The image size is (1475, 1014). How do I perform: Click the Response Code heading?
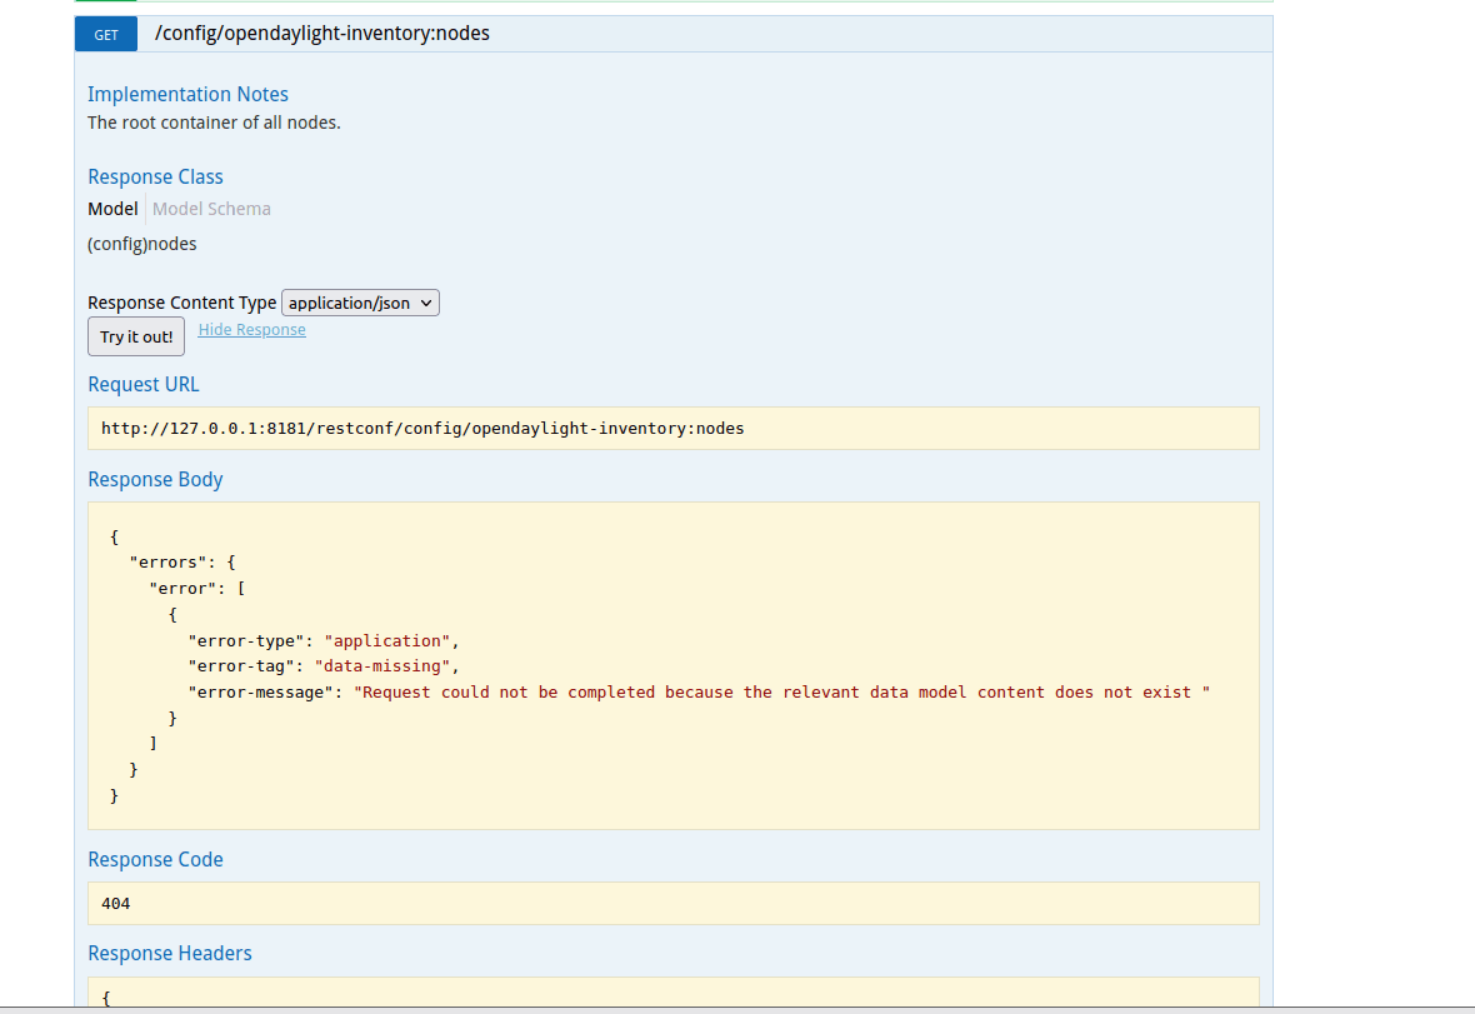pos(155,860)
